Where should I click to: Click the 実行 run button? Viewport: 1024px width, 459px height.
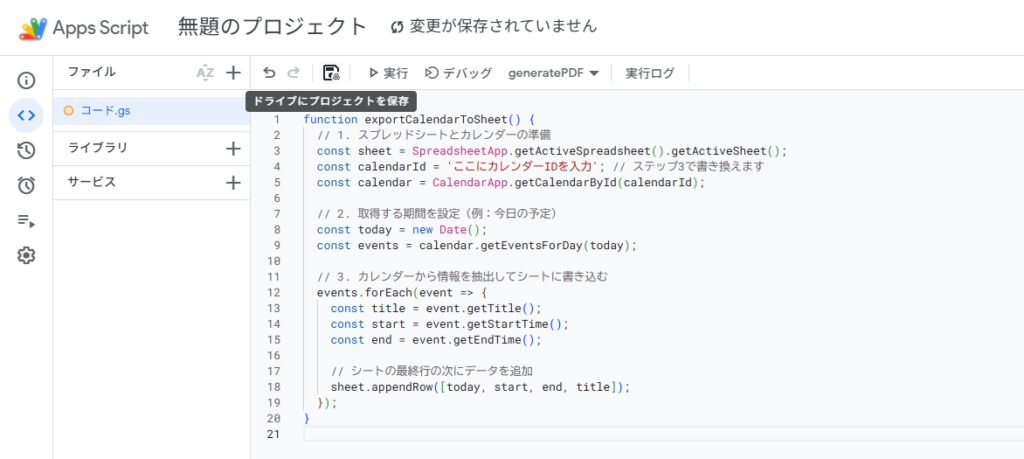387,73
